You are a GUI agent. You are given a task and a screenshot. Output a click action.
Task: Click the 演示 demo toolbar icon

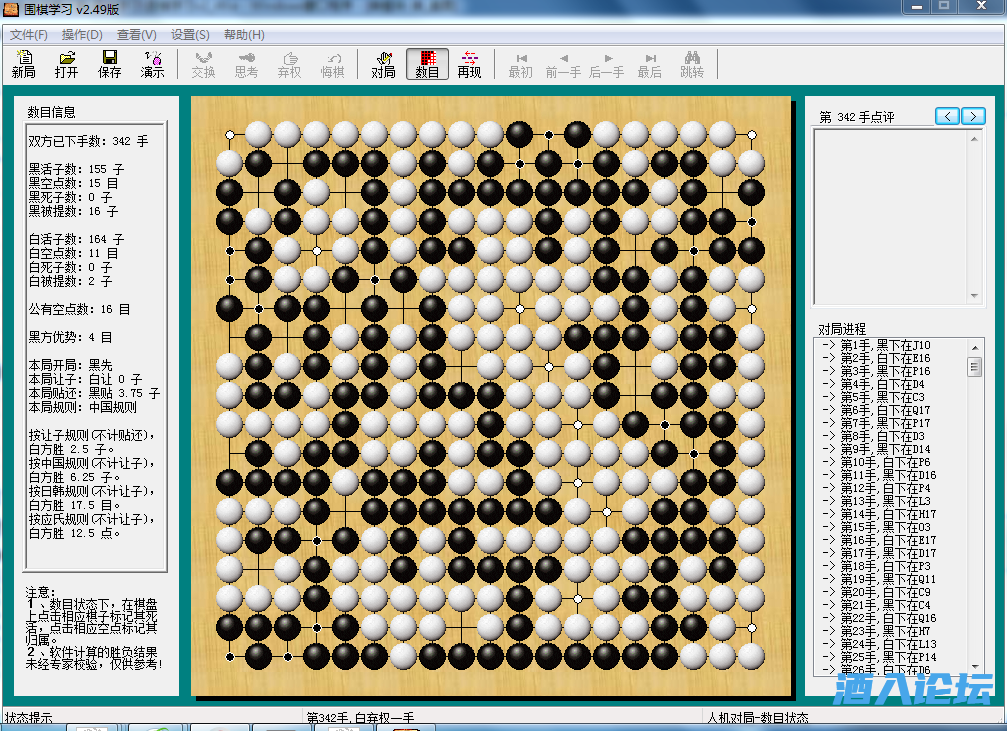(152, 64)
